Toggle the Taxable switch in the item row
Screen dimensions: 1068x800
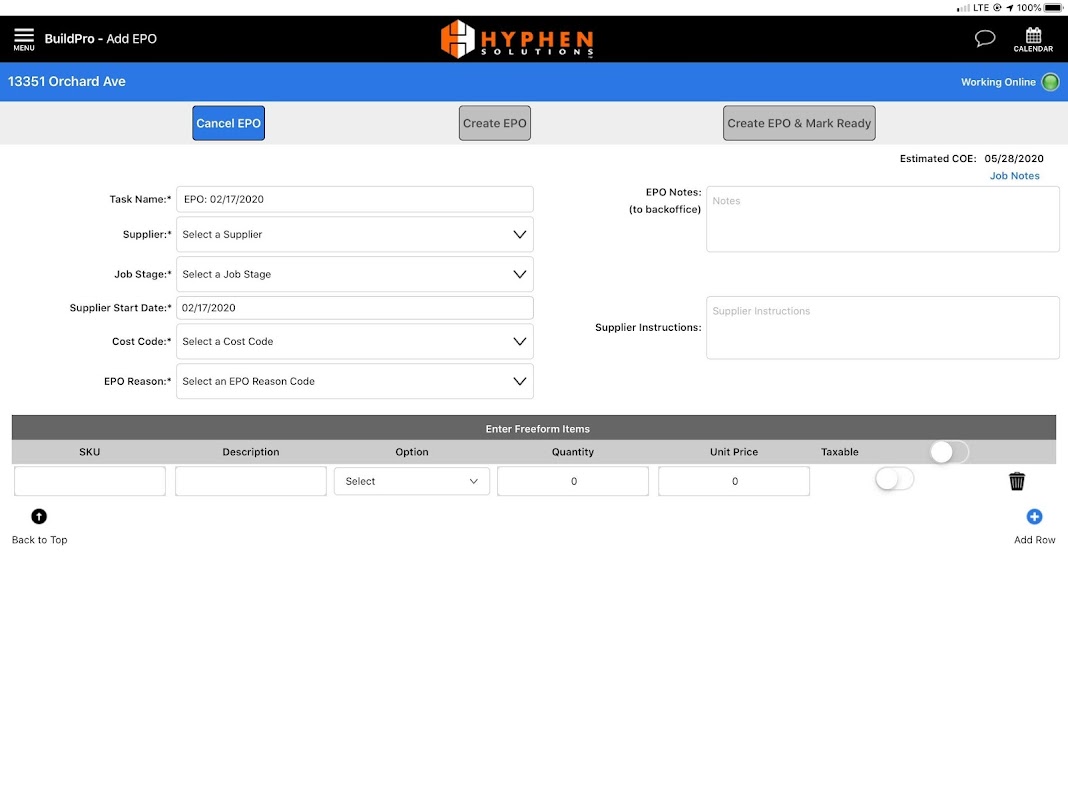pyautogui.click(x=894, y=479)
